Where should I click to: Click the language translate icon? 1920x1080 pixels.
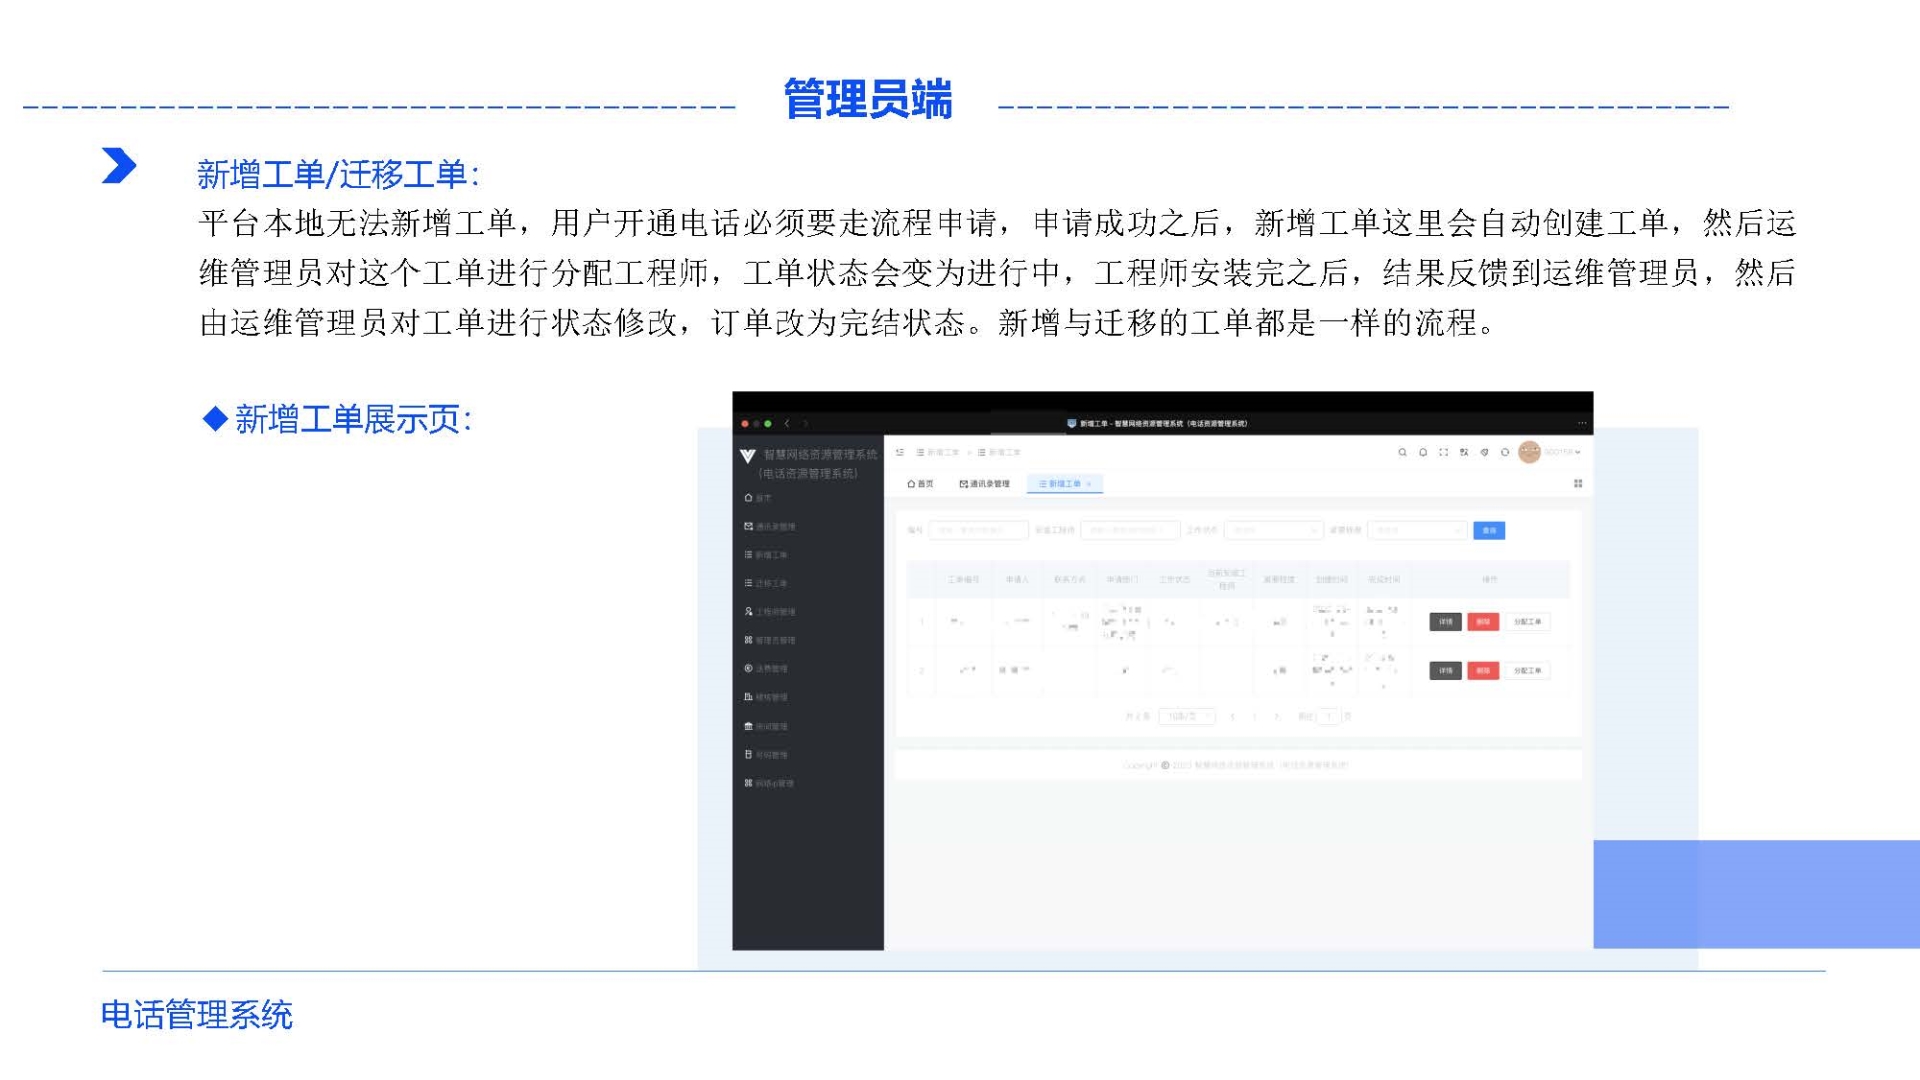click(x=1464, y=453)
